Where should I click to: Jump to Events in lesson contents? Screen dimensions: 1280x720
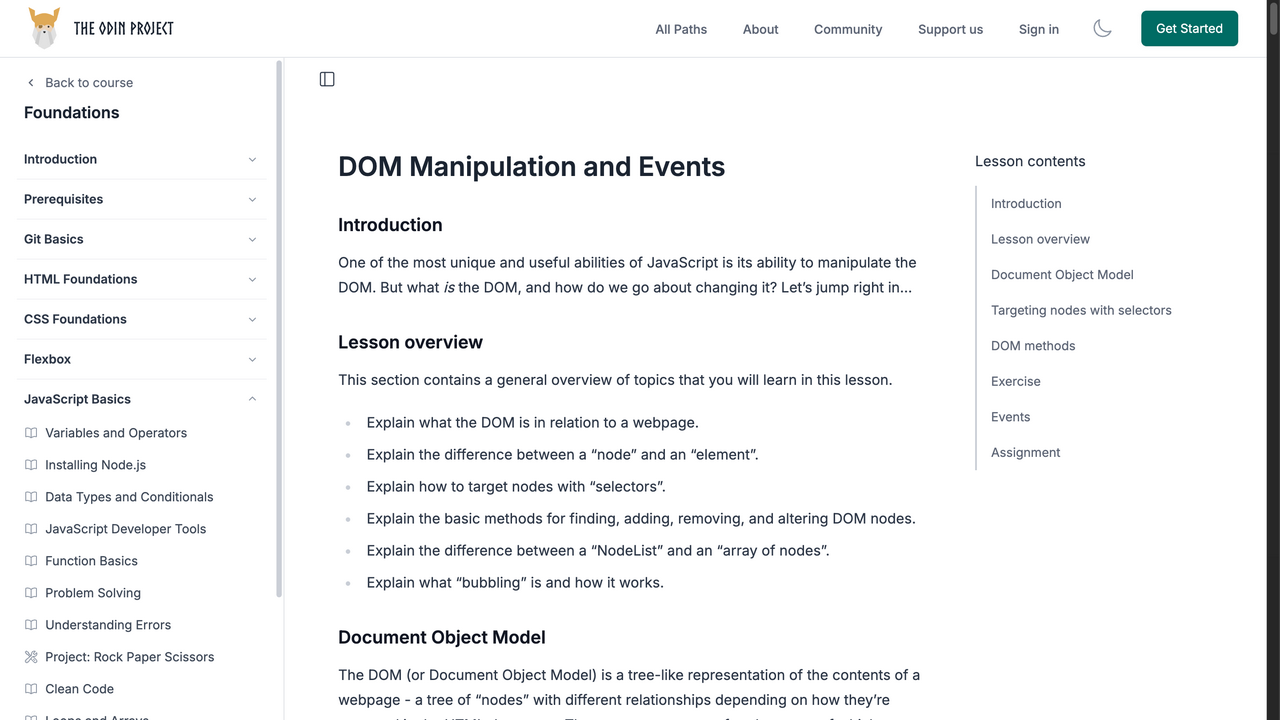tap(1010, 417)
